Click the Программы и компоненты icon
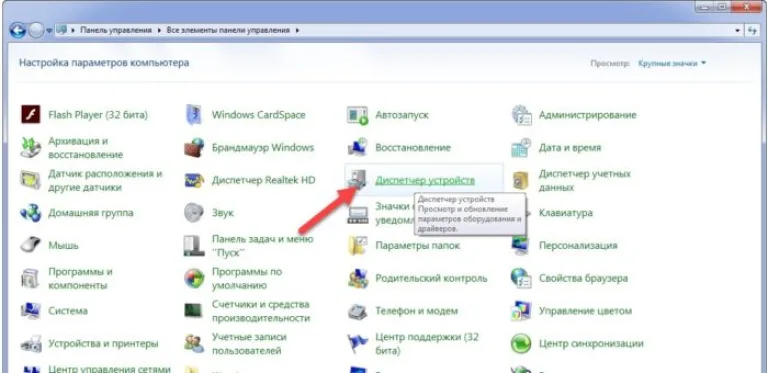Viewport: 768px width, 373px height. 30,278
